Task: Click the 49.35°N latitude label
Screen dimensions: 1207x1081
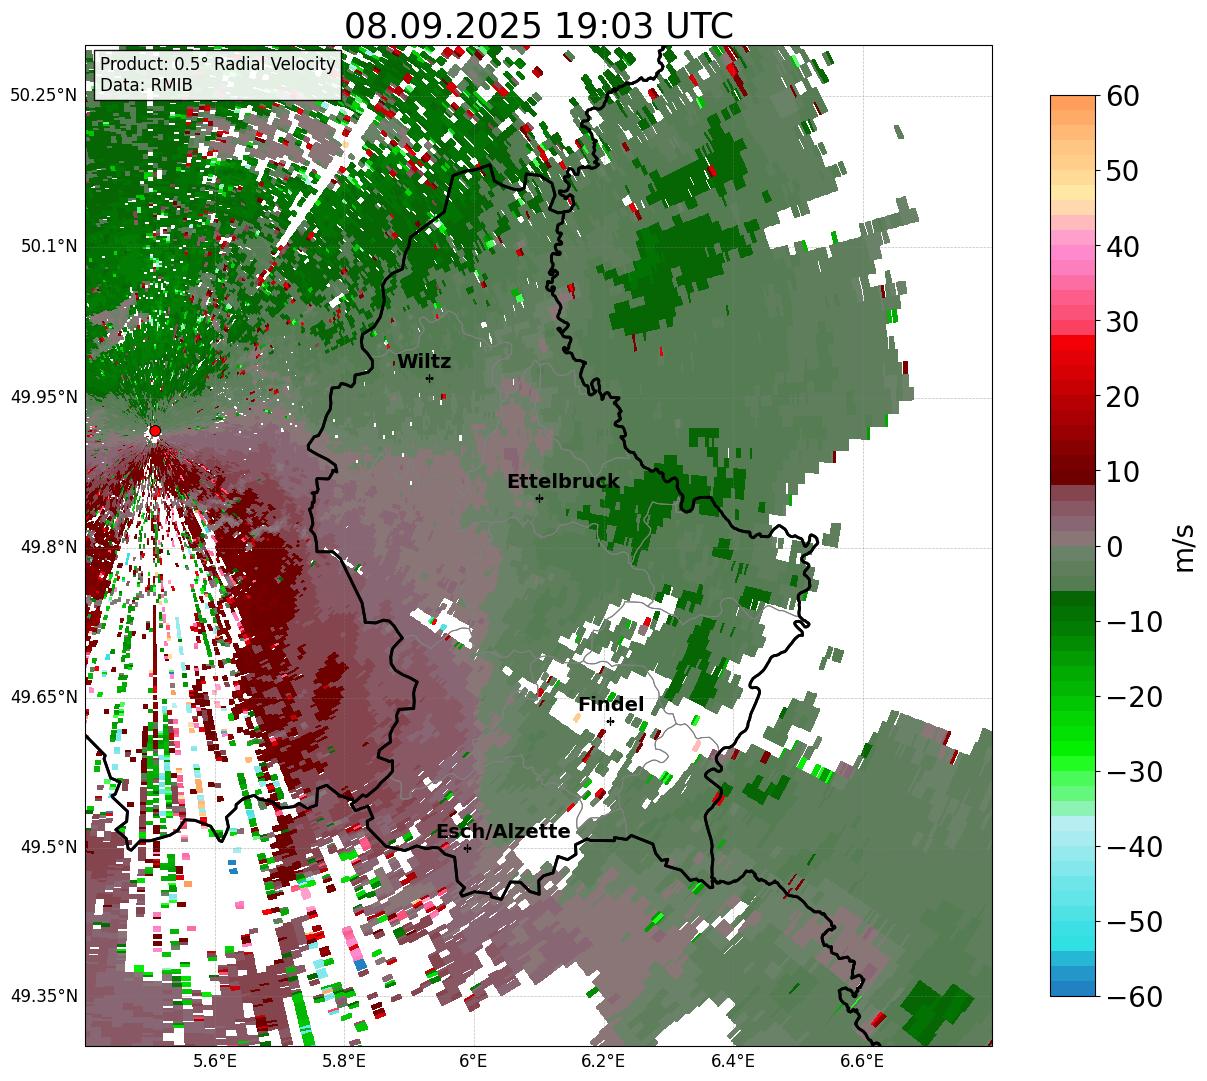Action: click(43, 996)
